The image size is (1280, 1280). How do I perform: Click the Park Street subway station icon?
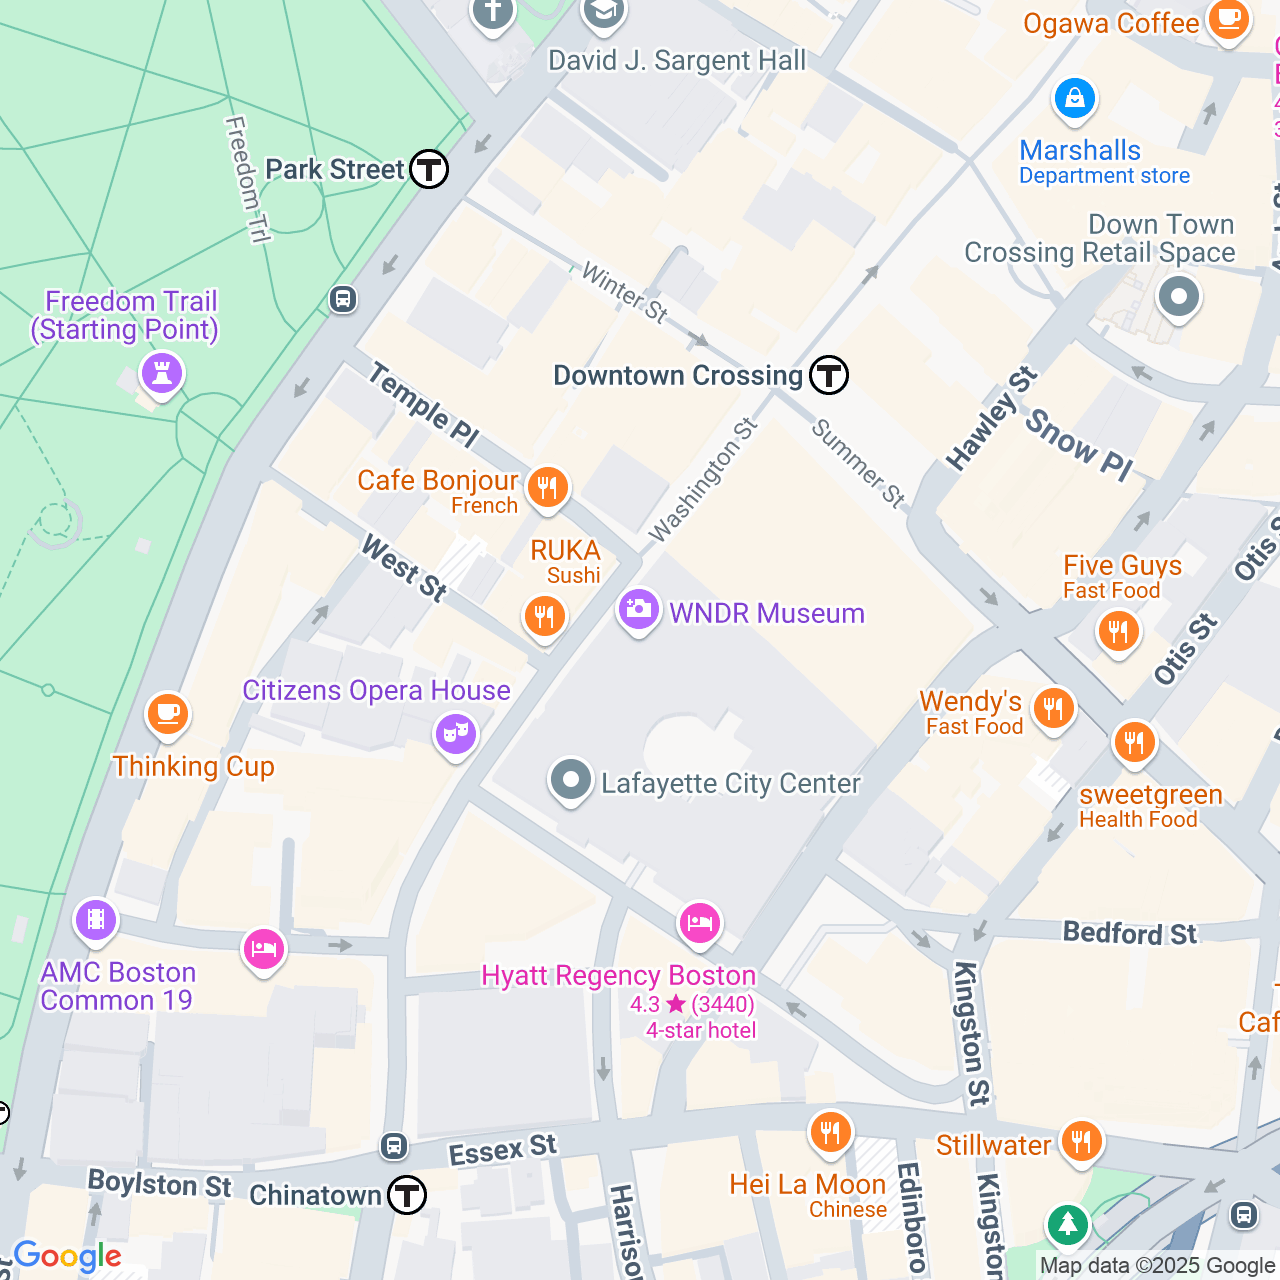pos(429,169)
